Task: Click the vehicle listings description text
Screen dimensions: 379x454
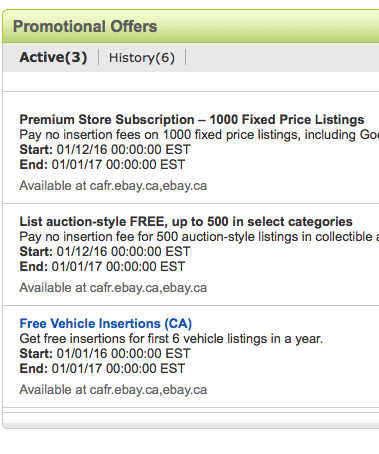Action: [x=171, y=339]
